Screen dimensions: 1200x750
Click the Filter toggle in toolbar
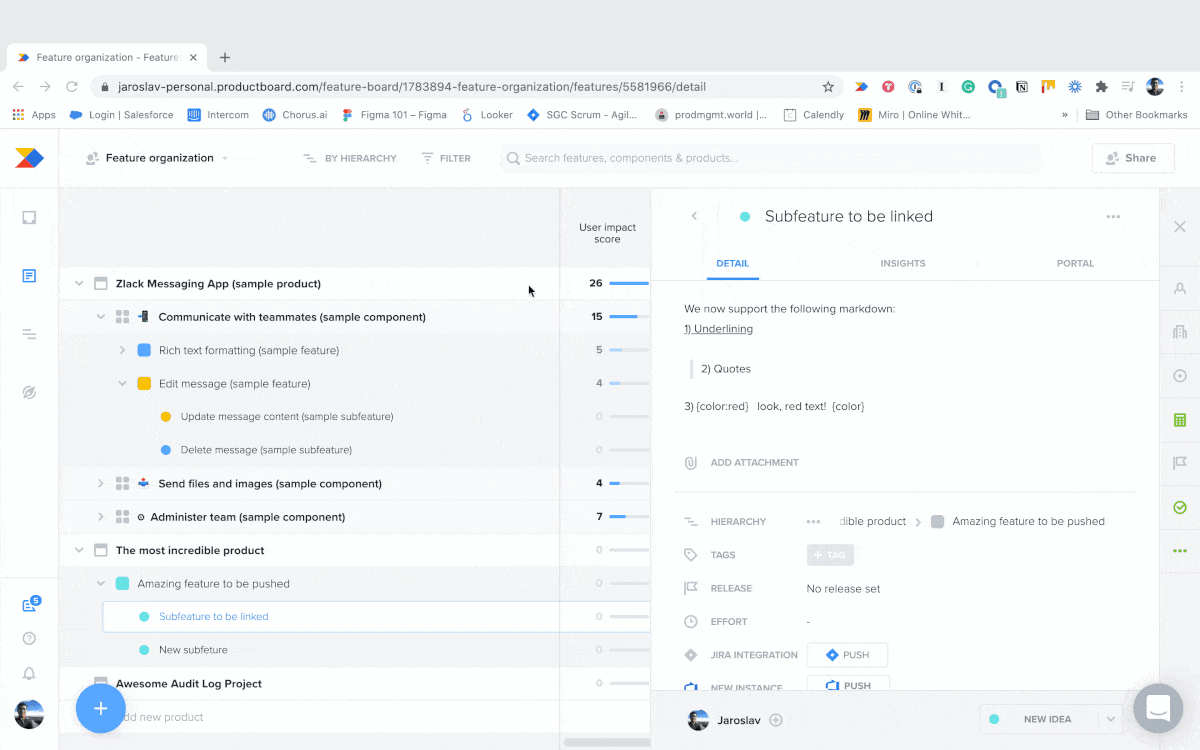[x=446, y=158]
